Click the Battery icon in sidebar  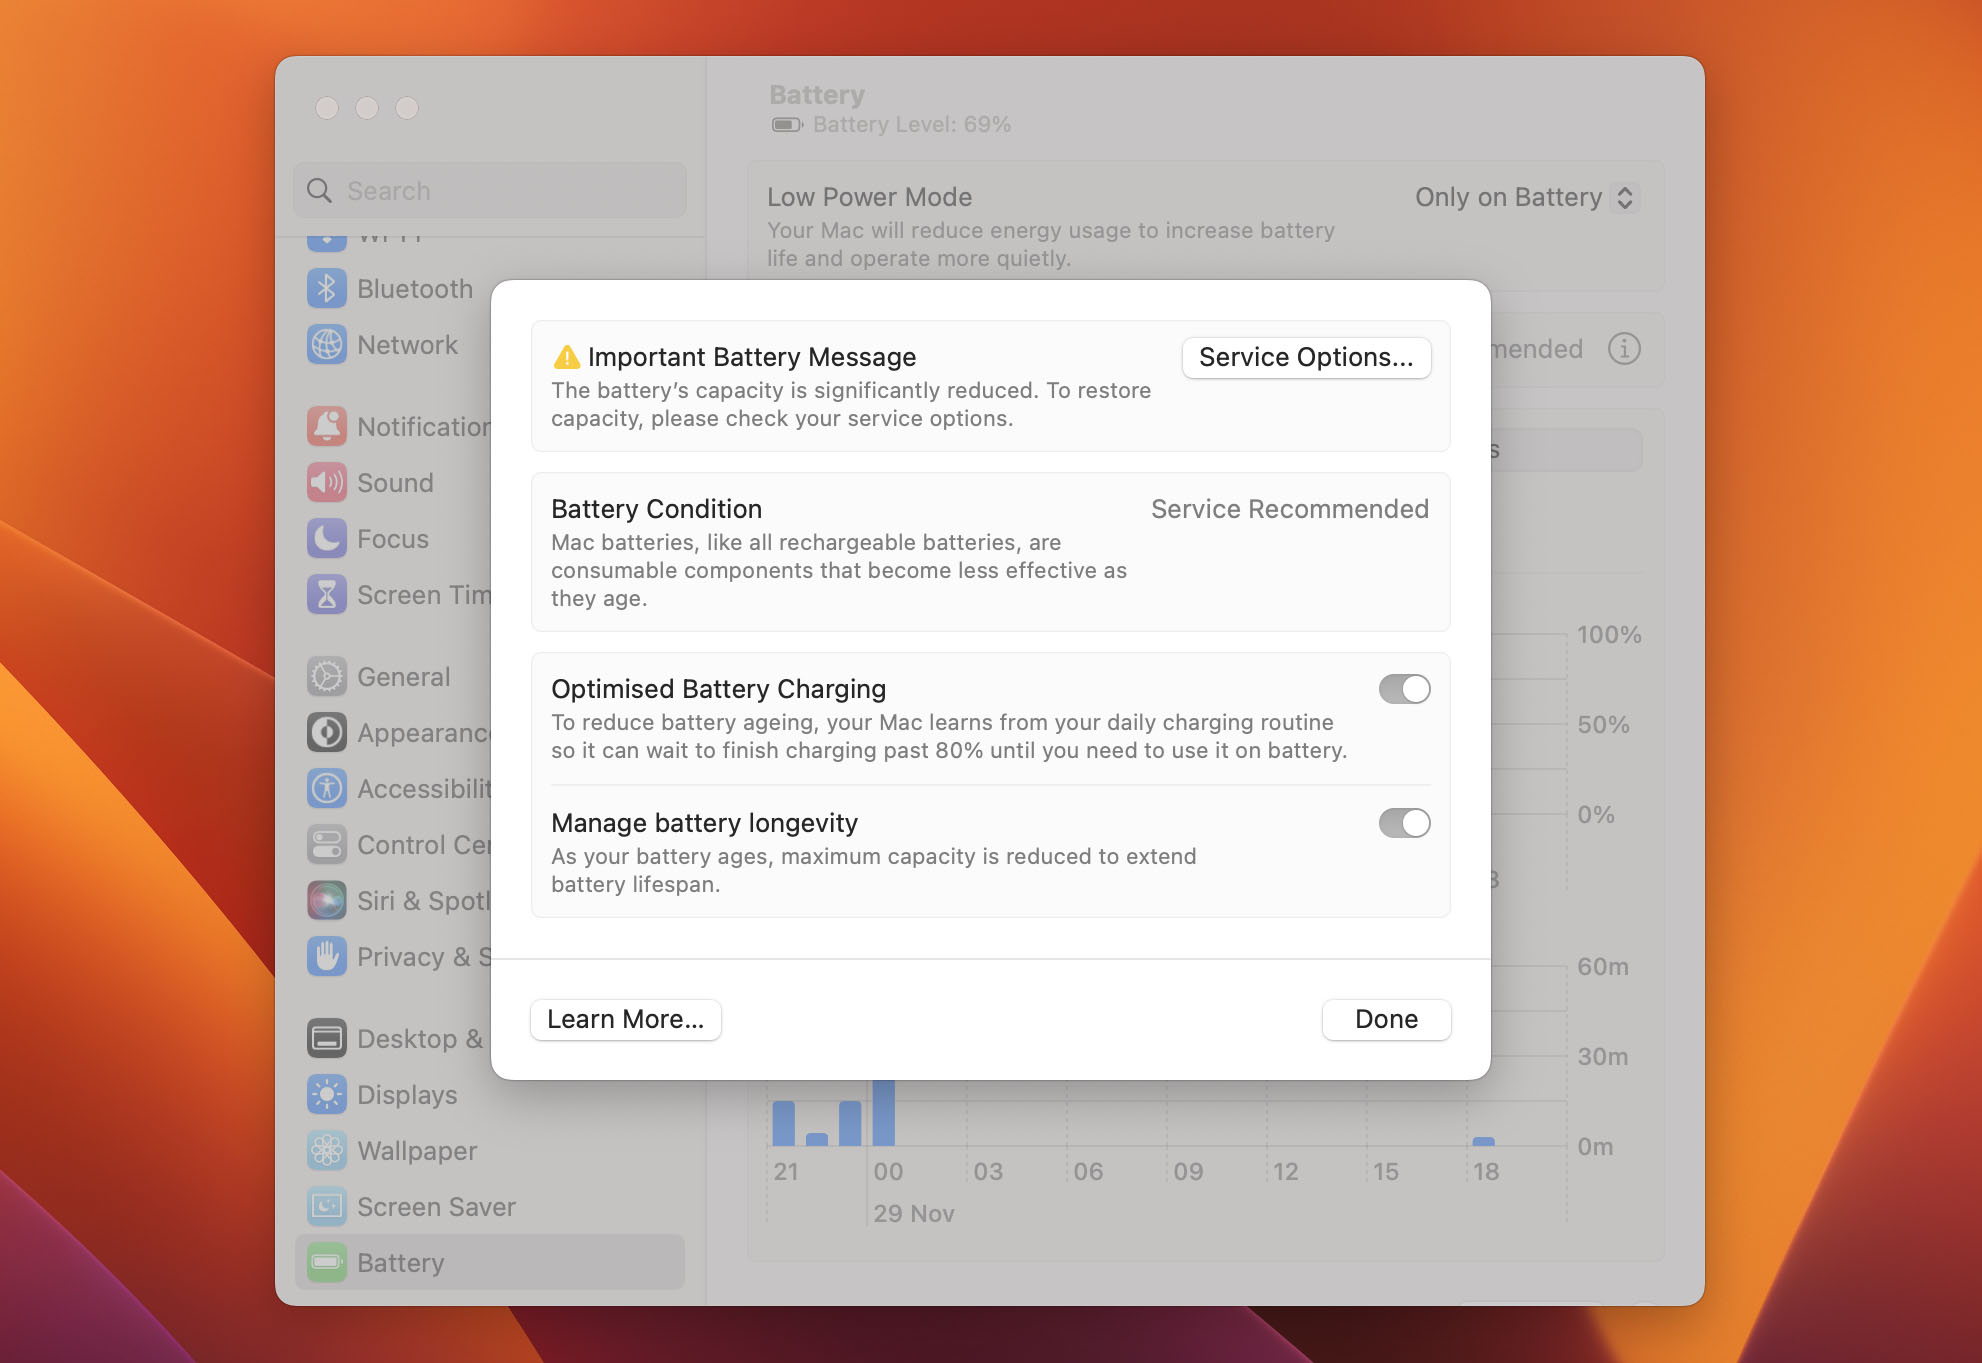[x=327, y=1263]
